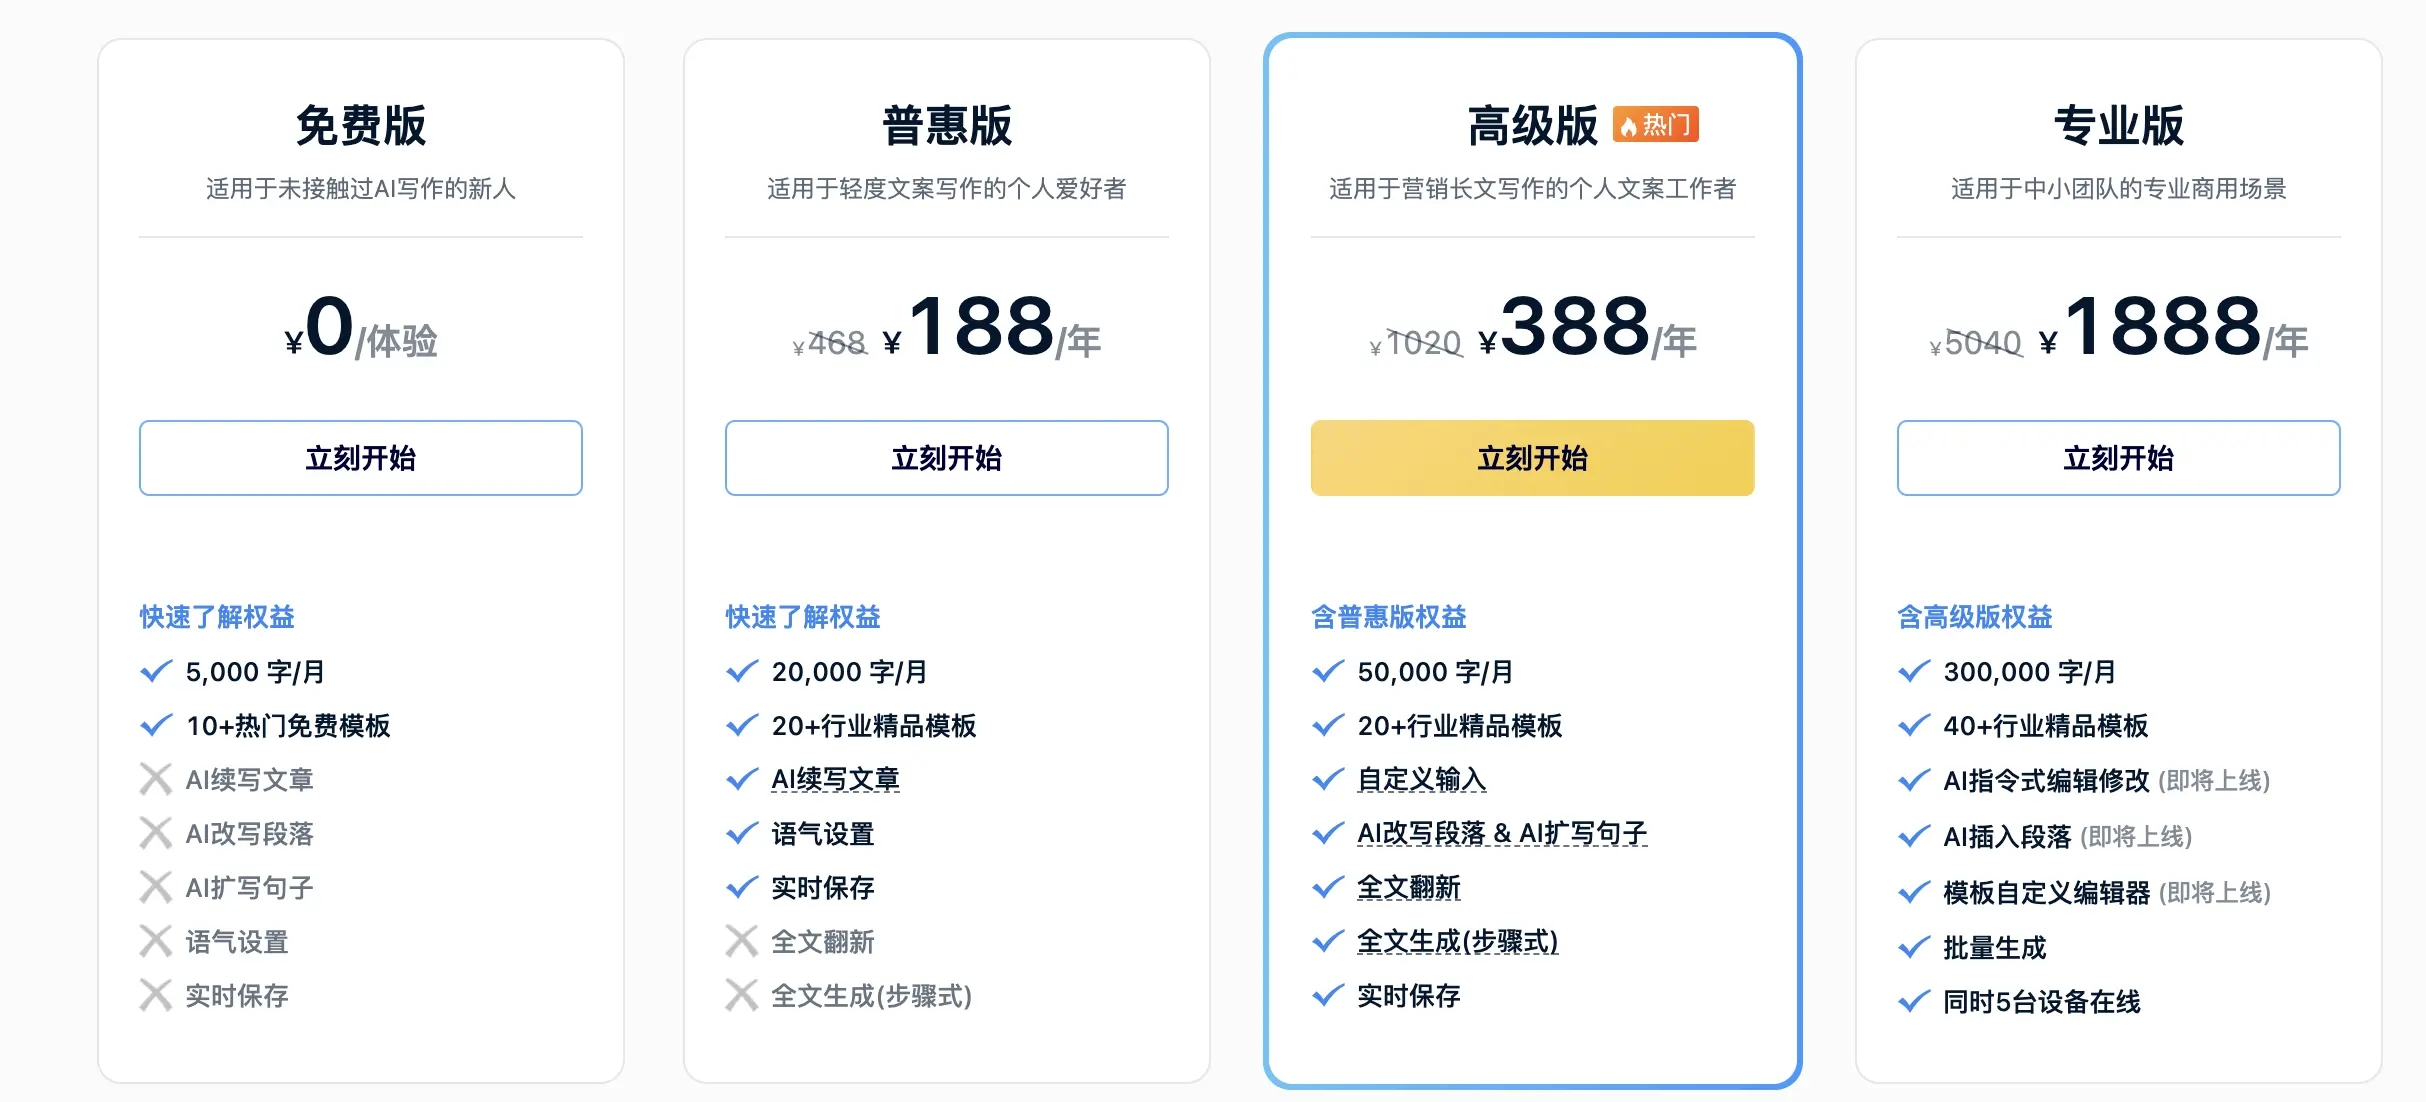Click the checkmark beside 自定义输入

pos(1327,779)
